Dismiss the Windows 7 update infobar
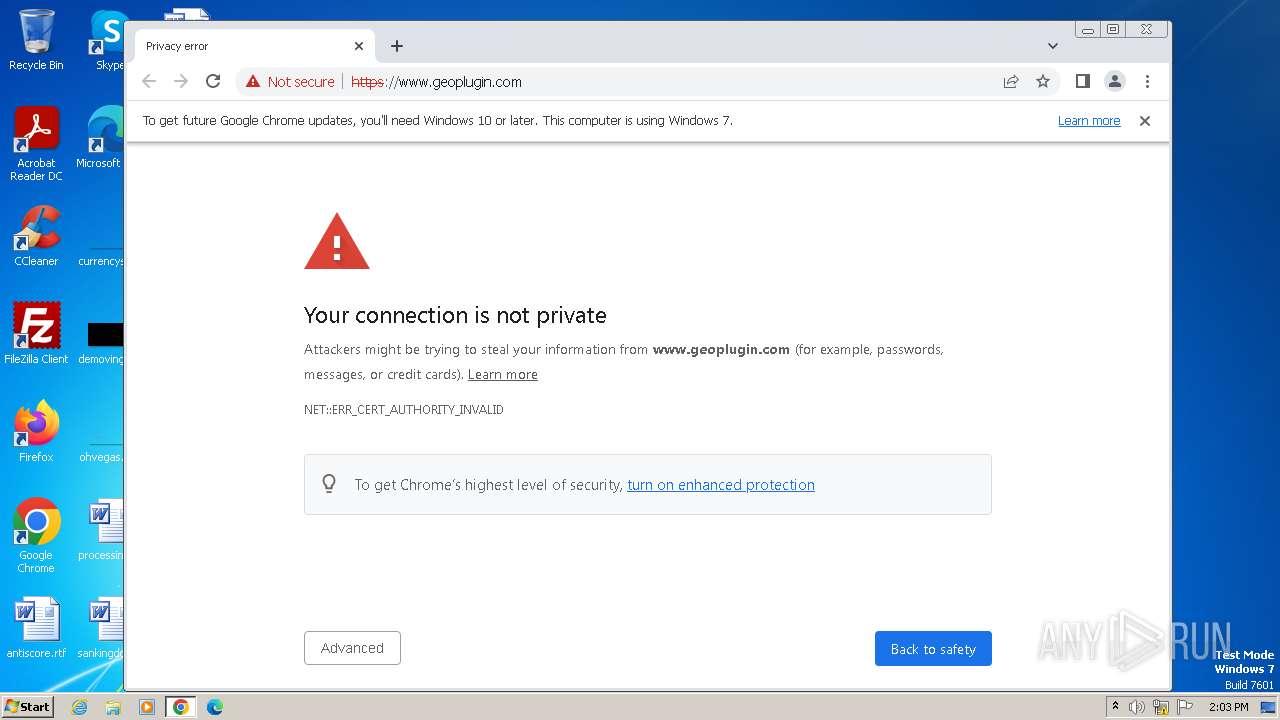 (x=1145, y=121)
